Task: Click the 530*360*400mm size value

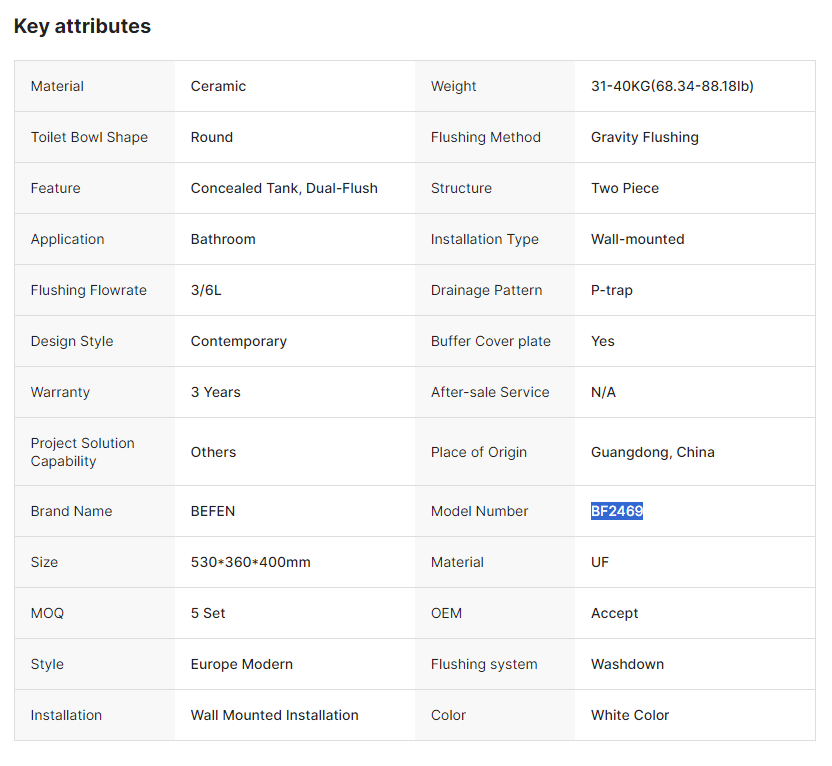Action: pyautogui.click(x=250, y=562)
